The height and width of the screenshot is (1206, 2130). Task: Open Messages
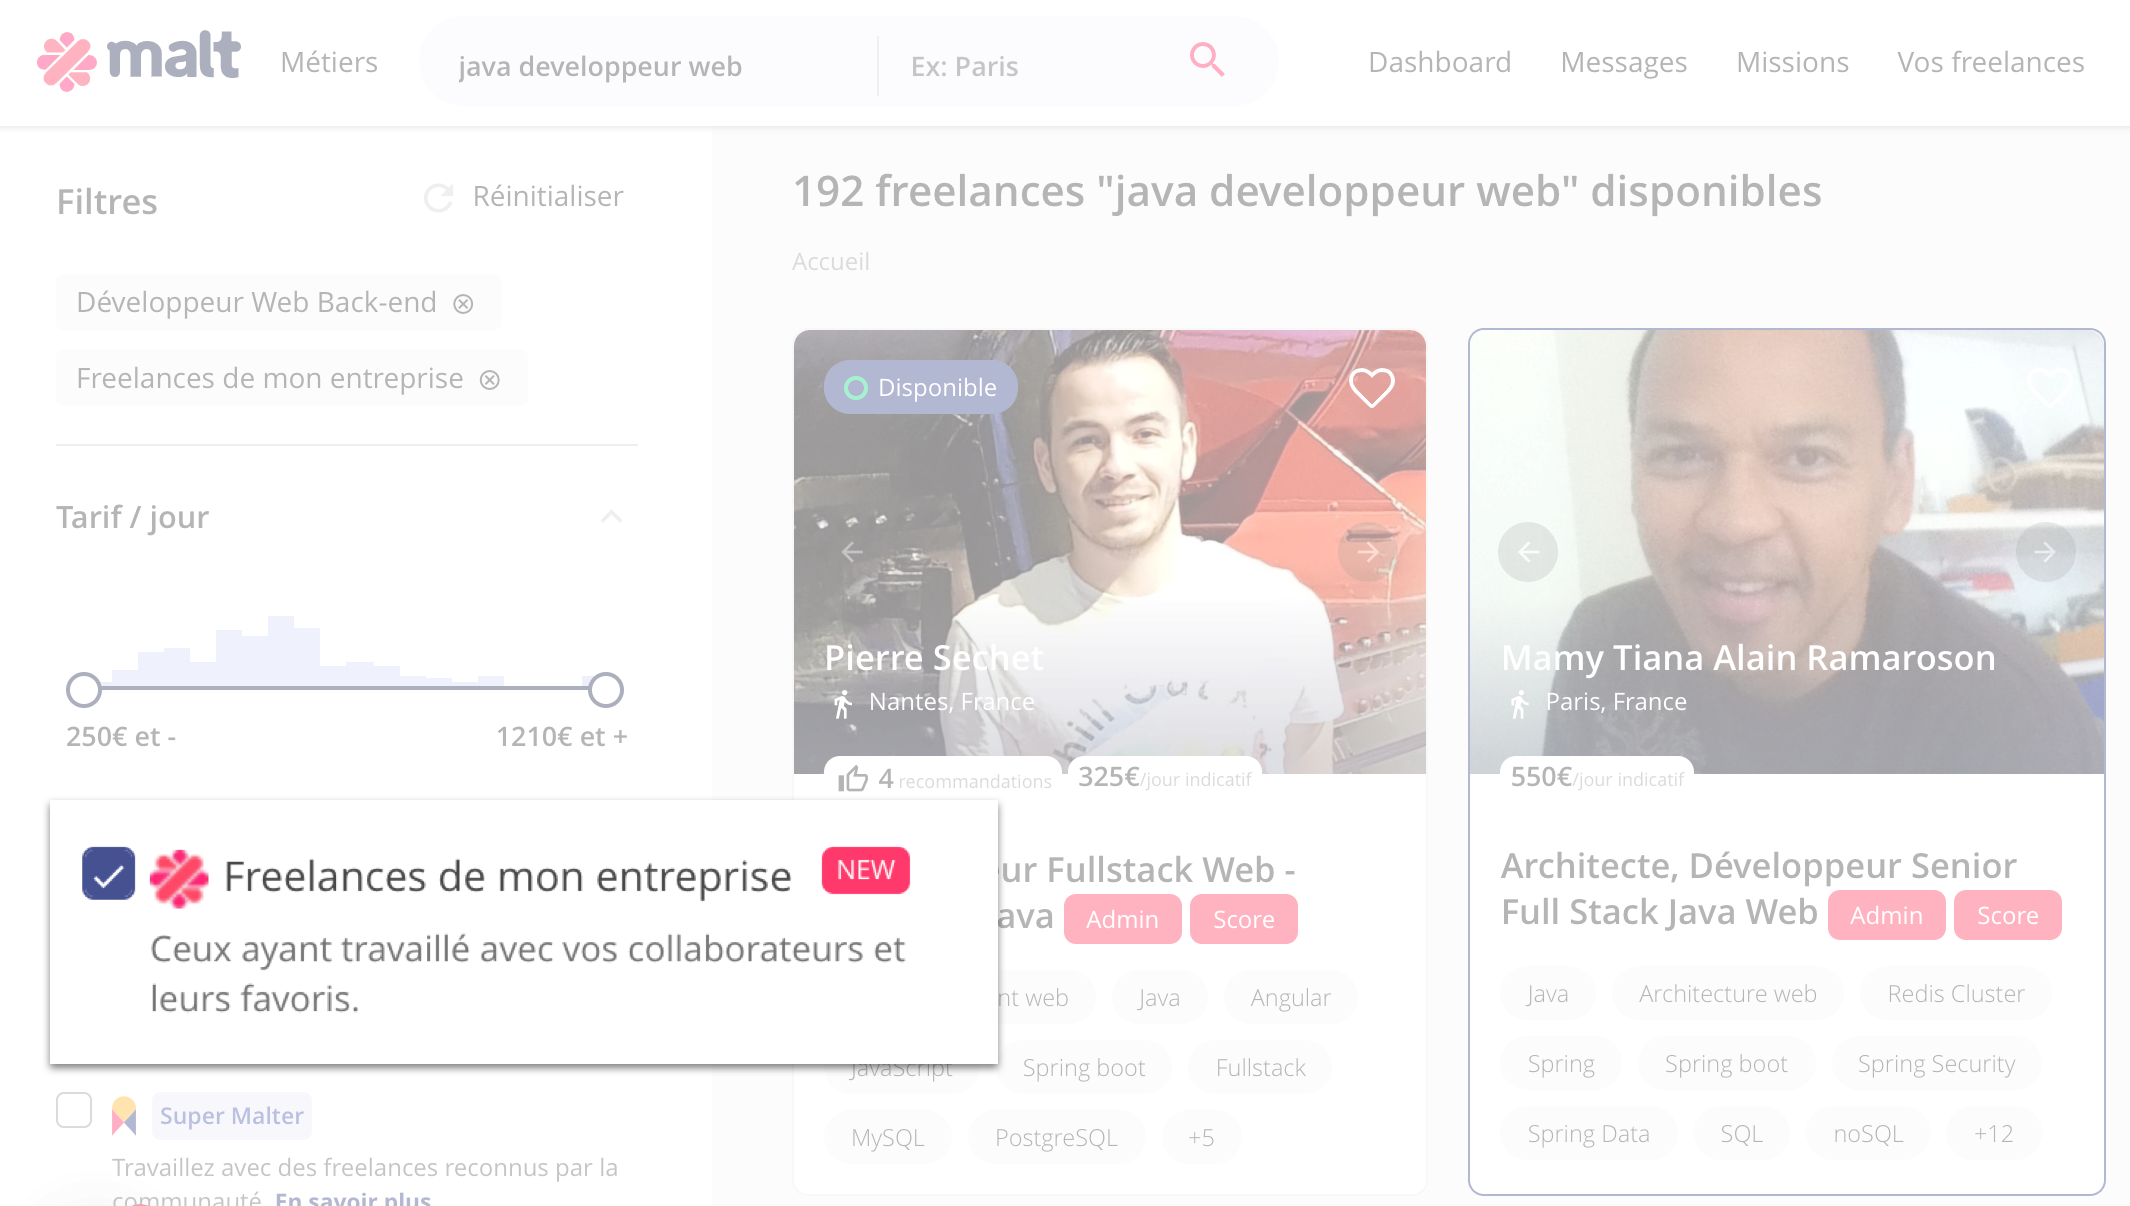1623,62
